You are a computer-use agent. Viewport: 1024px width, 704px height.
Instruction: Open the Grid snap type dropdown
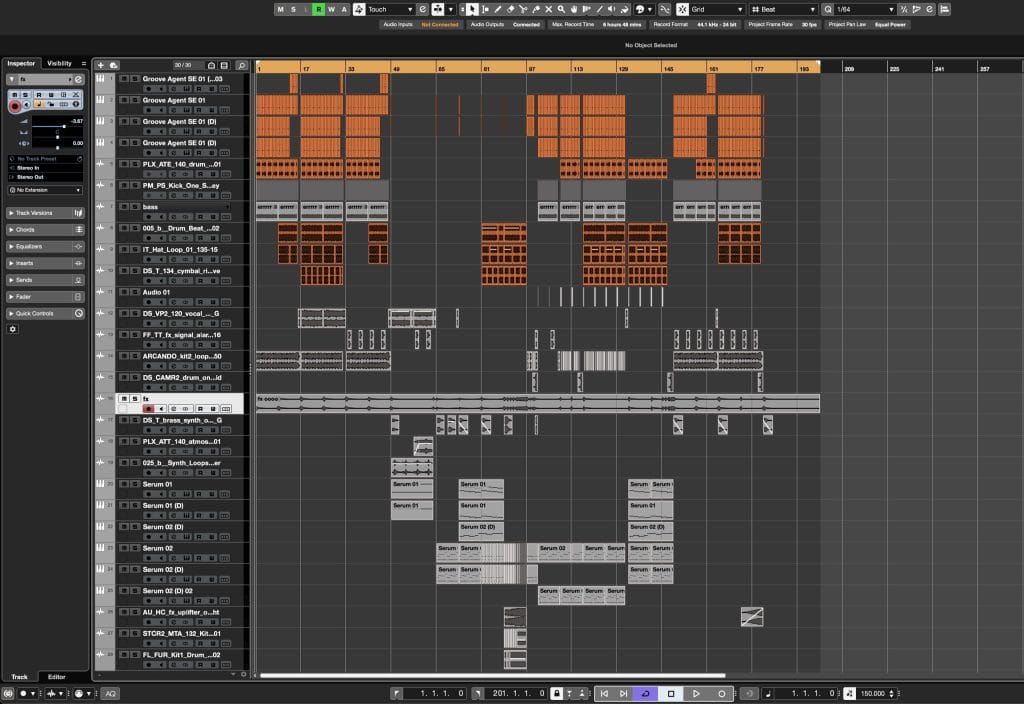click(715, 9)
